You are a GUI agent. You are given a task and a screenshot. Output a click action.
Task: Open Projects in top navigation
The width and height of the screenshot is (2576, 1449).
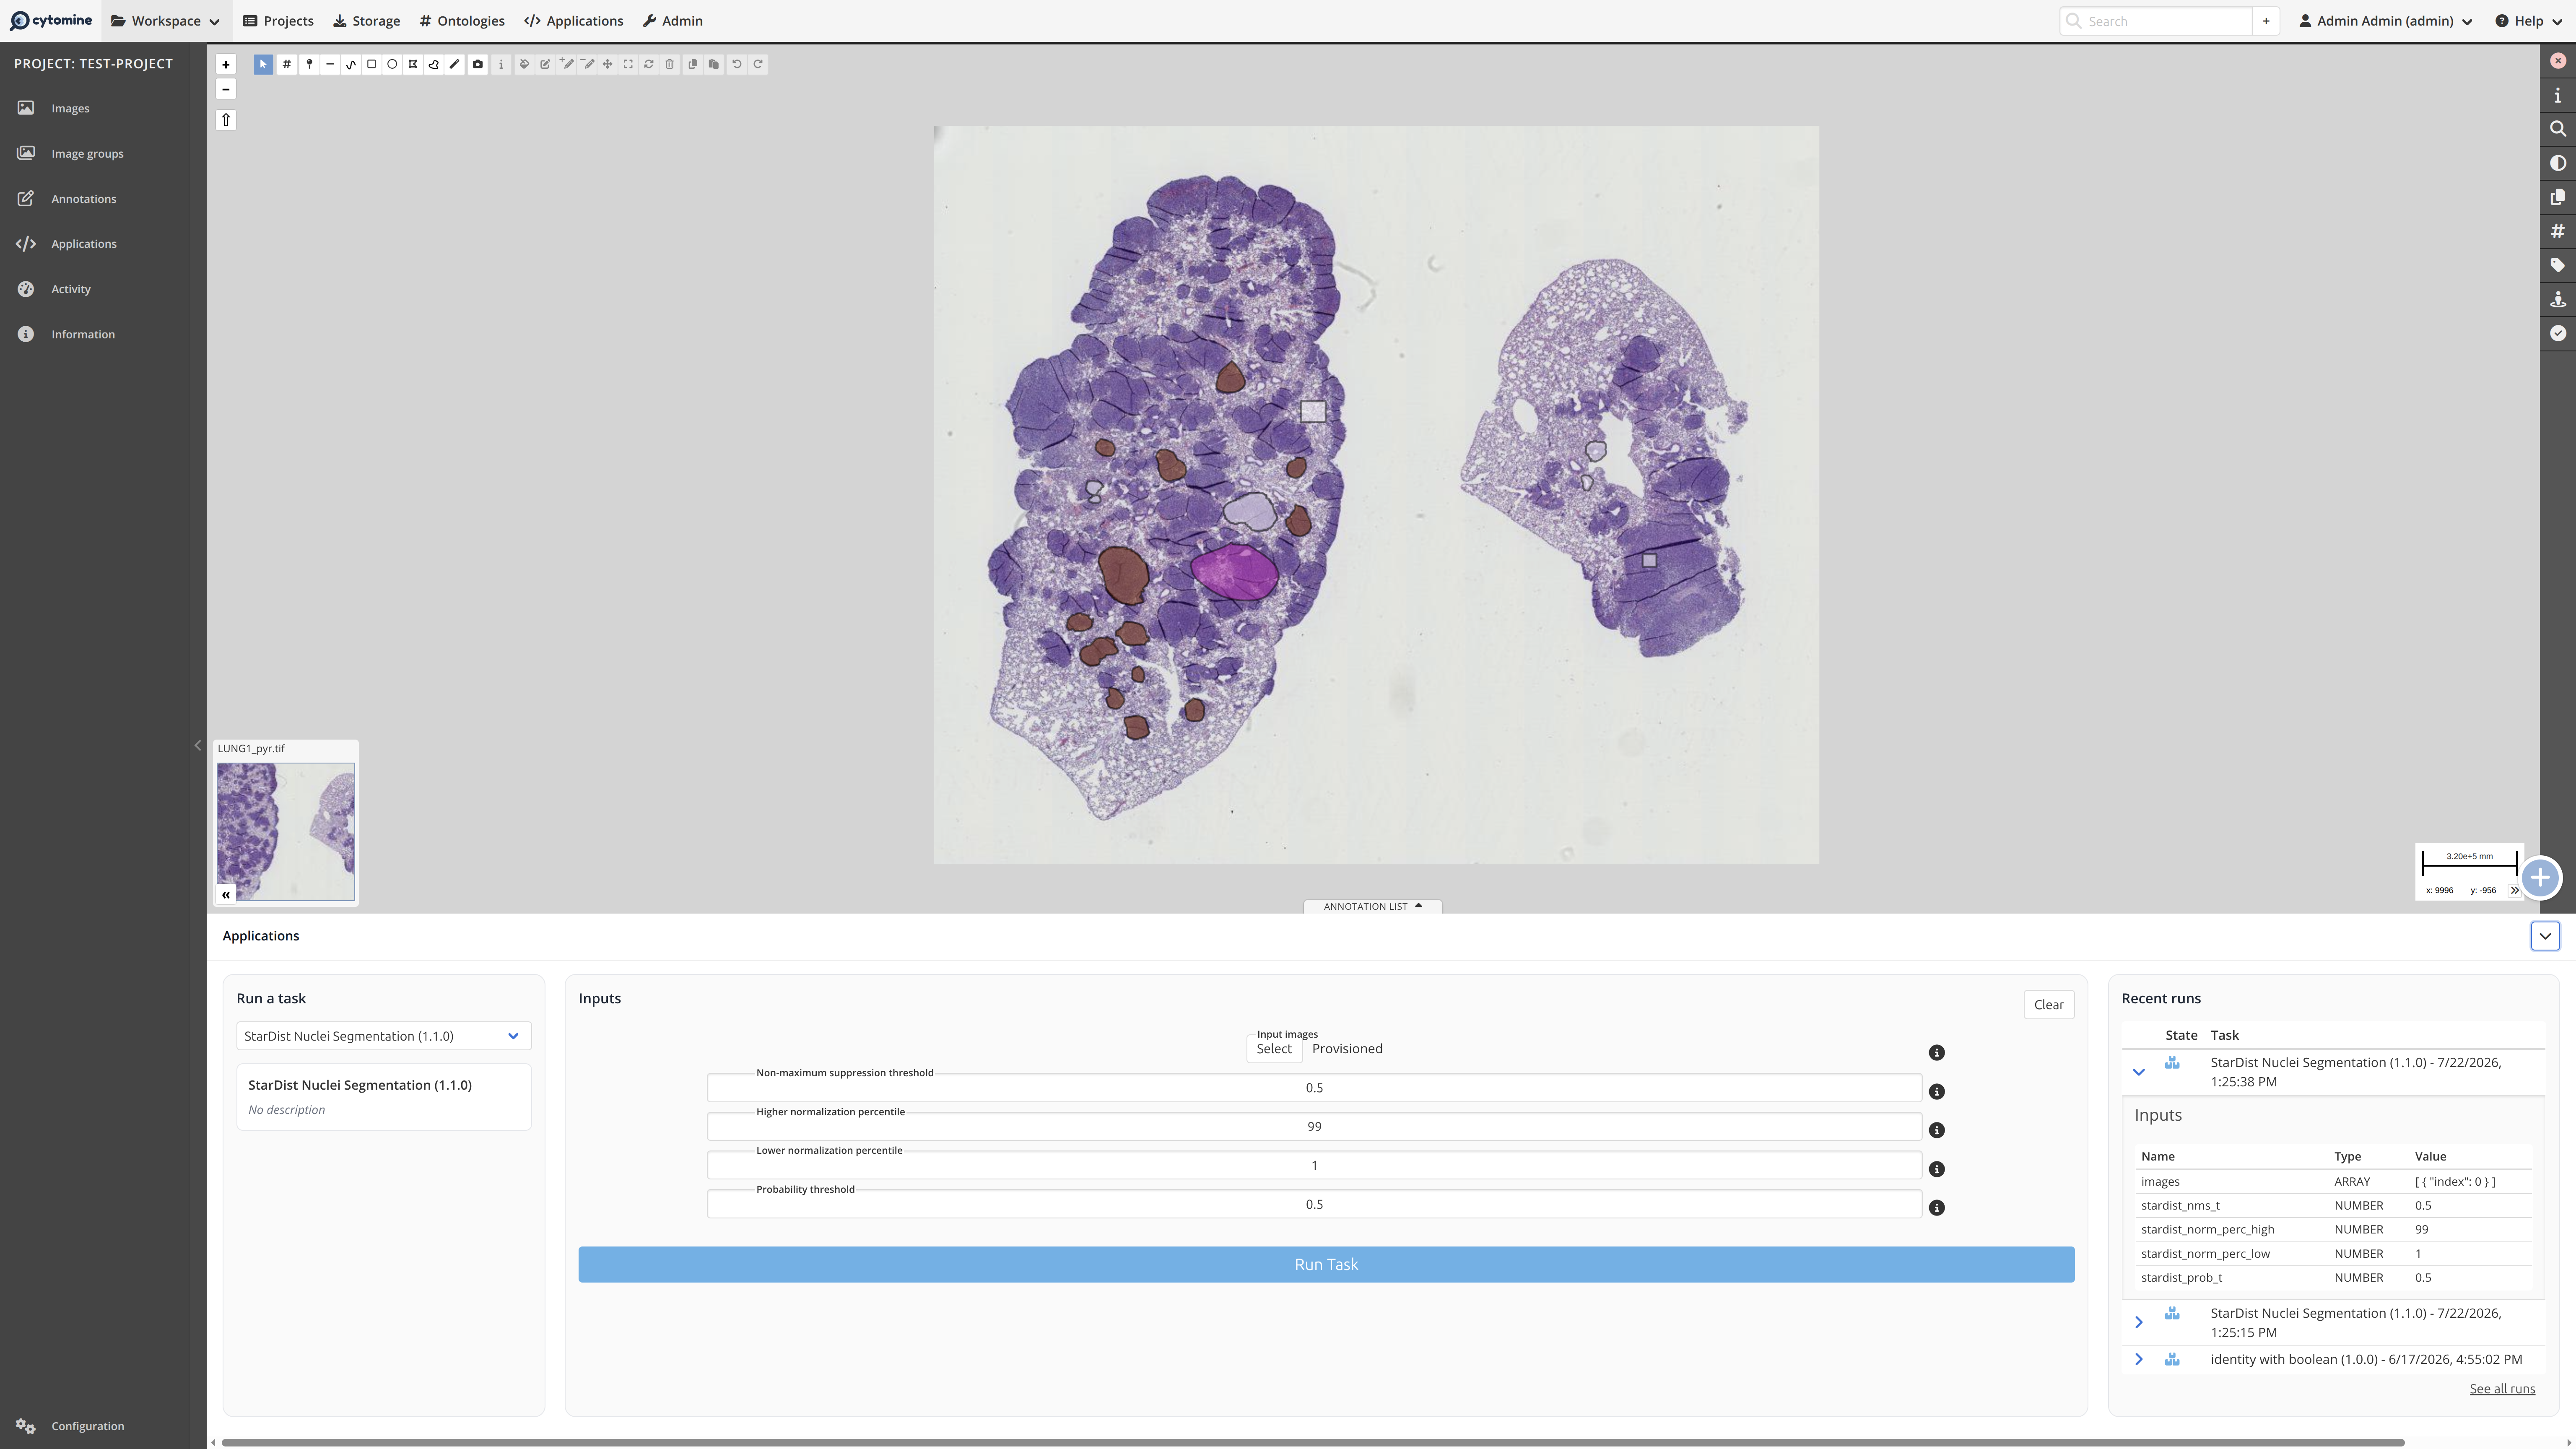278,21
